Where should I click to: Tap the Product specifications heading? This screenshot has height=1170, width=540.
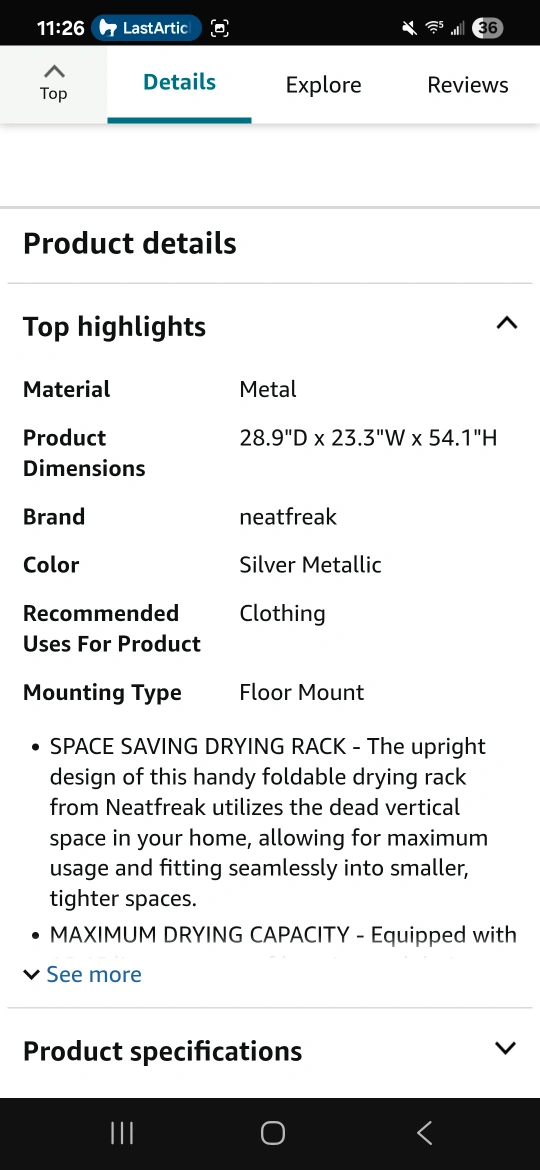tap(163, 1051)
